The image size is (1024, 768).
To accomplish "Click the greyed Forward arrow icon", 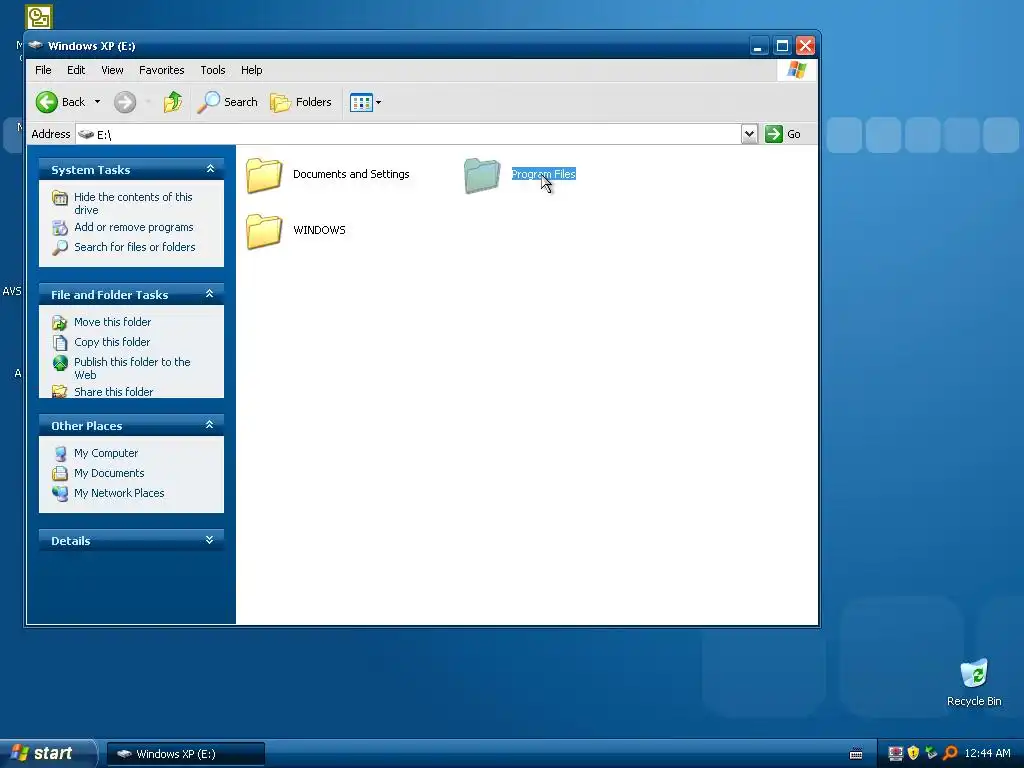I will click(x=125, y=102).
